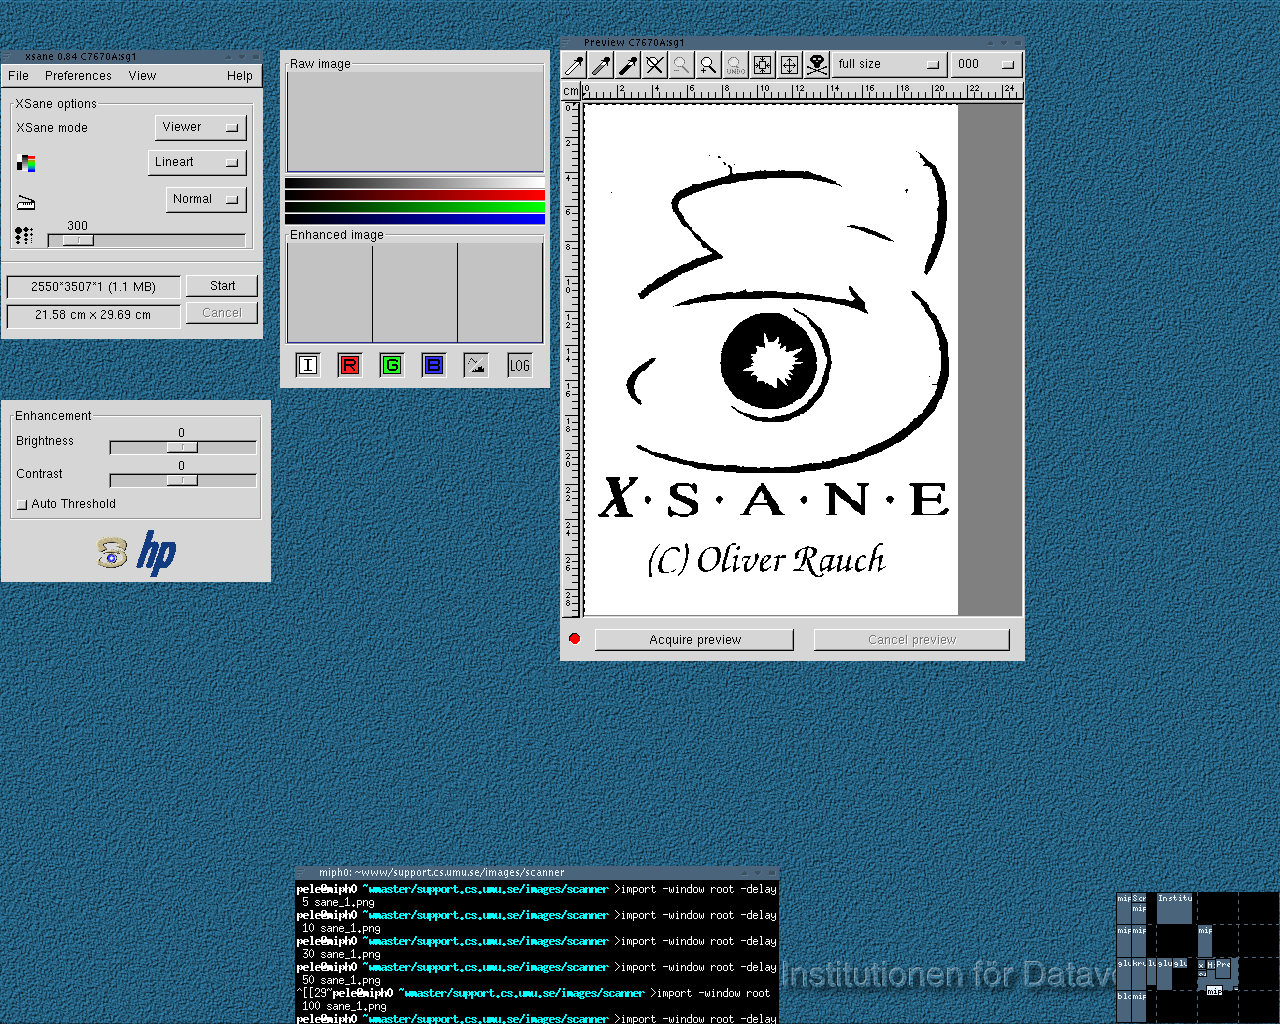Viewport: 1280px width, 1024px height.
Task: Open the full size preset area dropdown
Action: (x=889, y=64)
